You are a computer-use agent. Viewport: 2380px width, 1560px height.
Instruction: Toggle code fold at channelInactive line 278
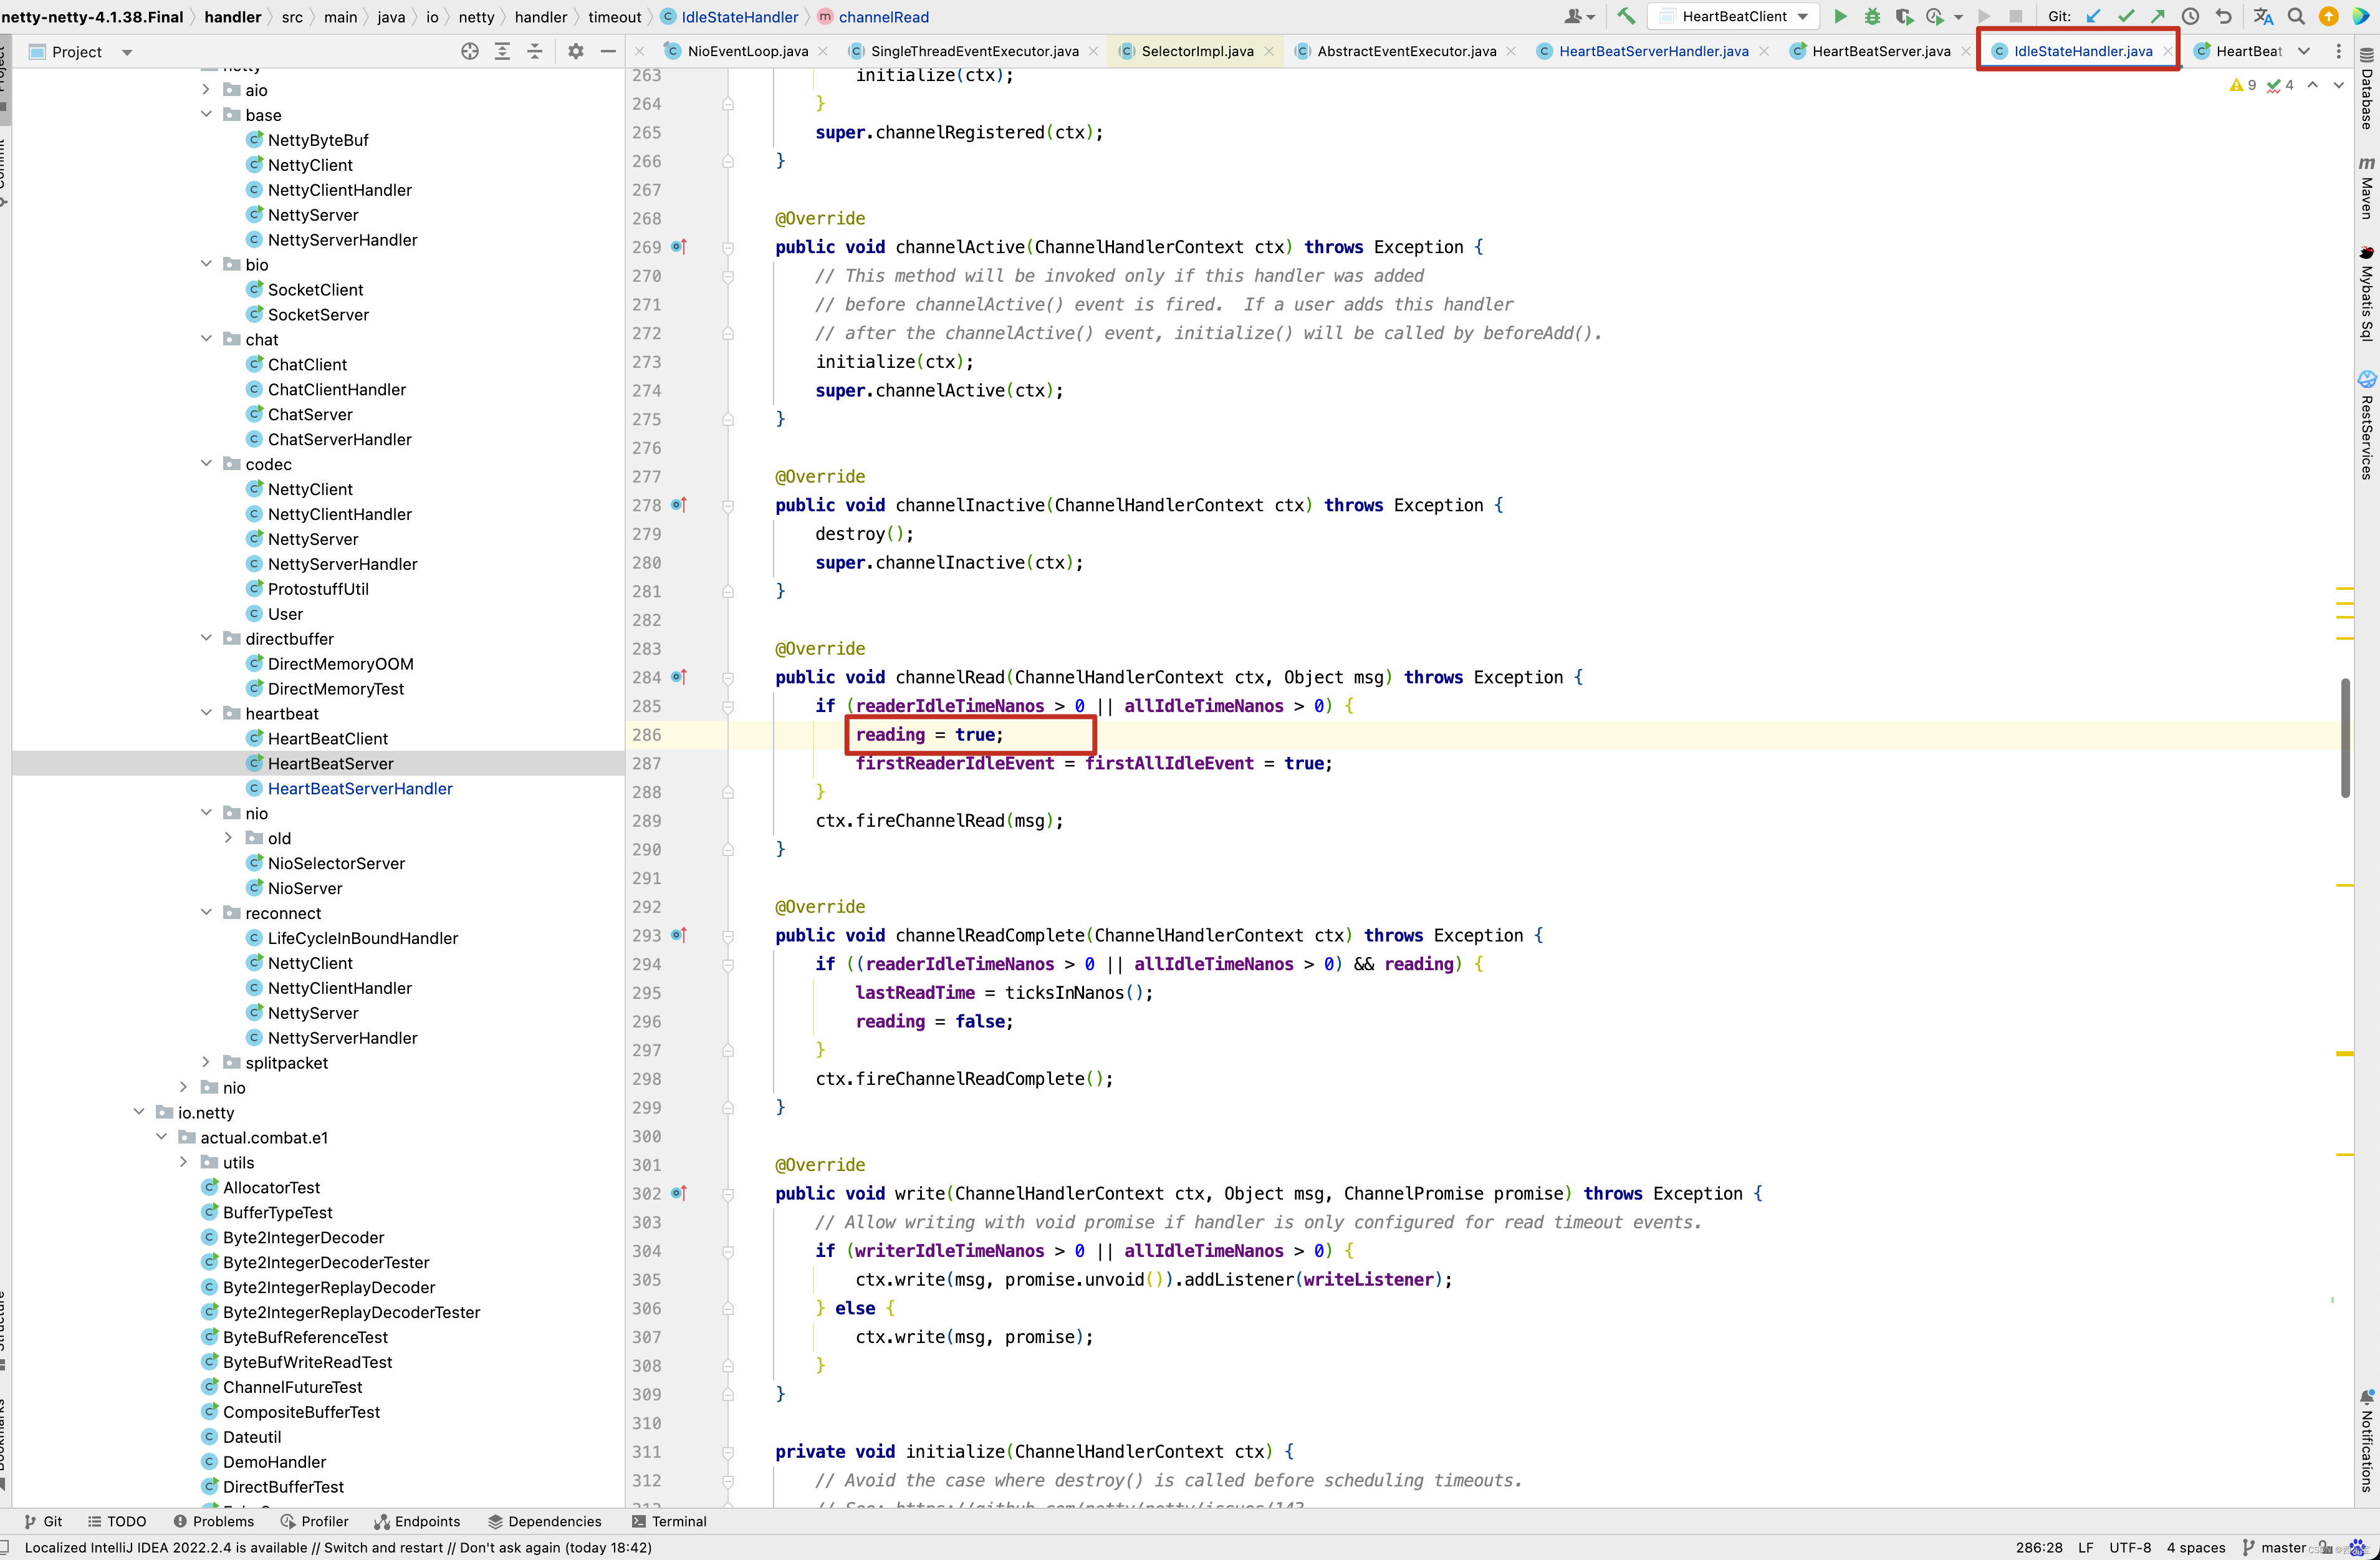[x=728, y=506]
